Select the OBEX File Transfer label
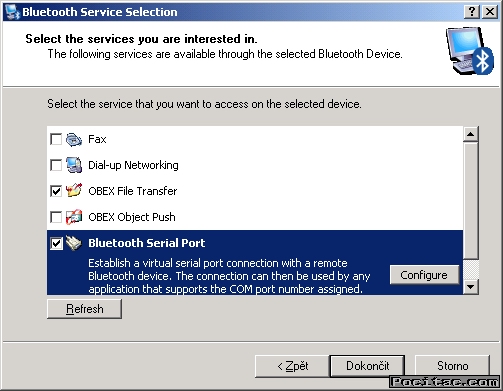The image size is (503, 391). (132, 191)
